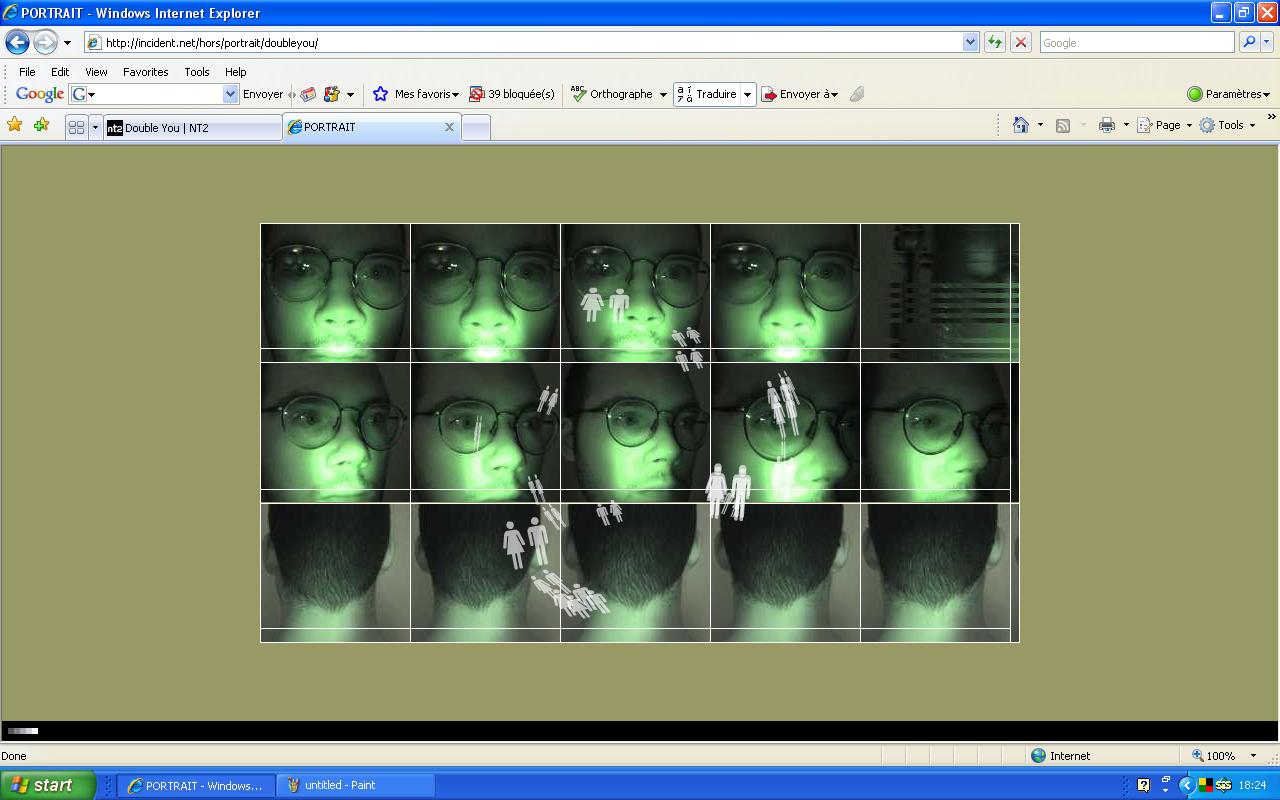Click the Print icon

click(1107, 125)
